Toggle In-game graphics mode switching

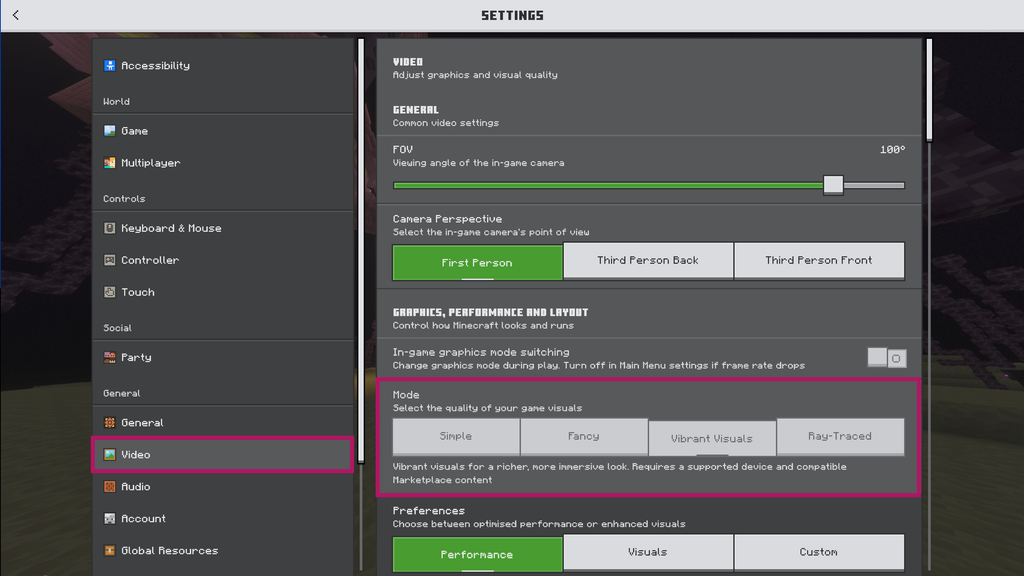[x=887, y=358]
